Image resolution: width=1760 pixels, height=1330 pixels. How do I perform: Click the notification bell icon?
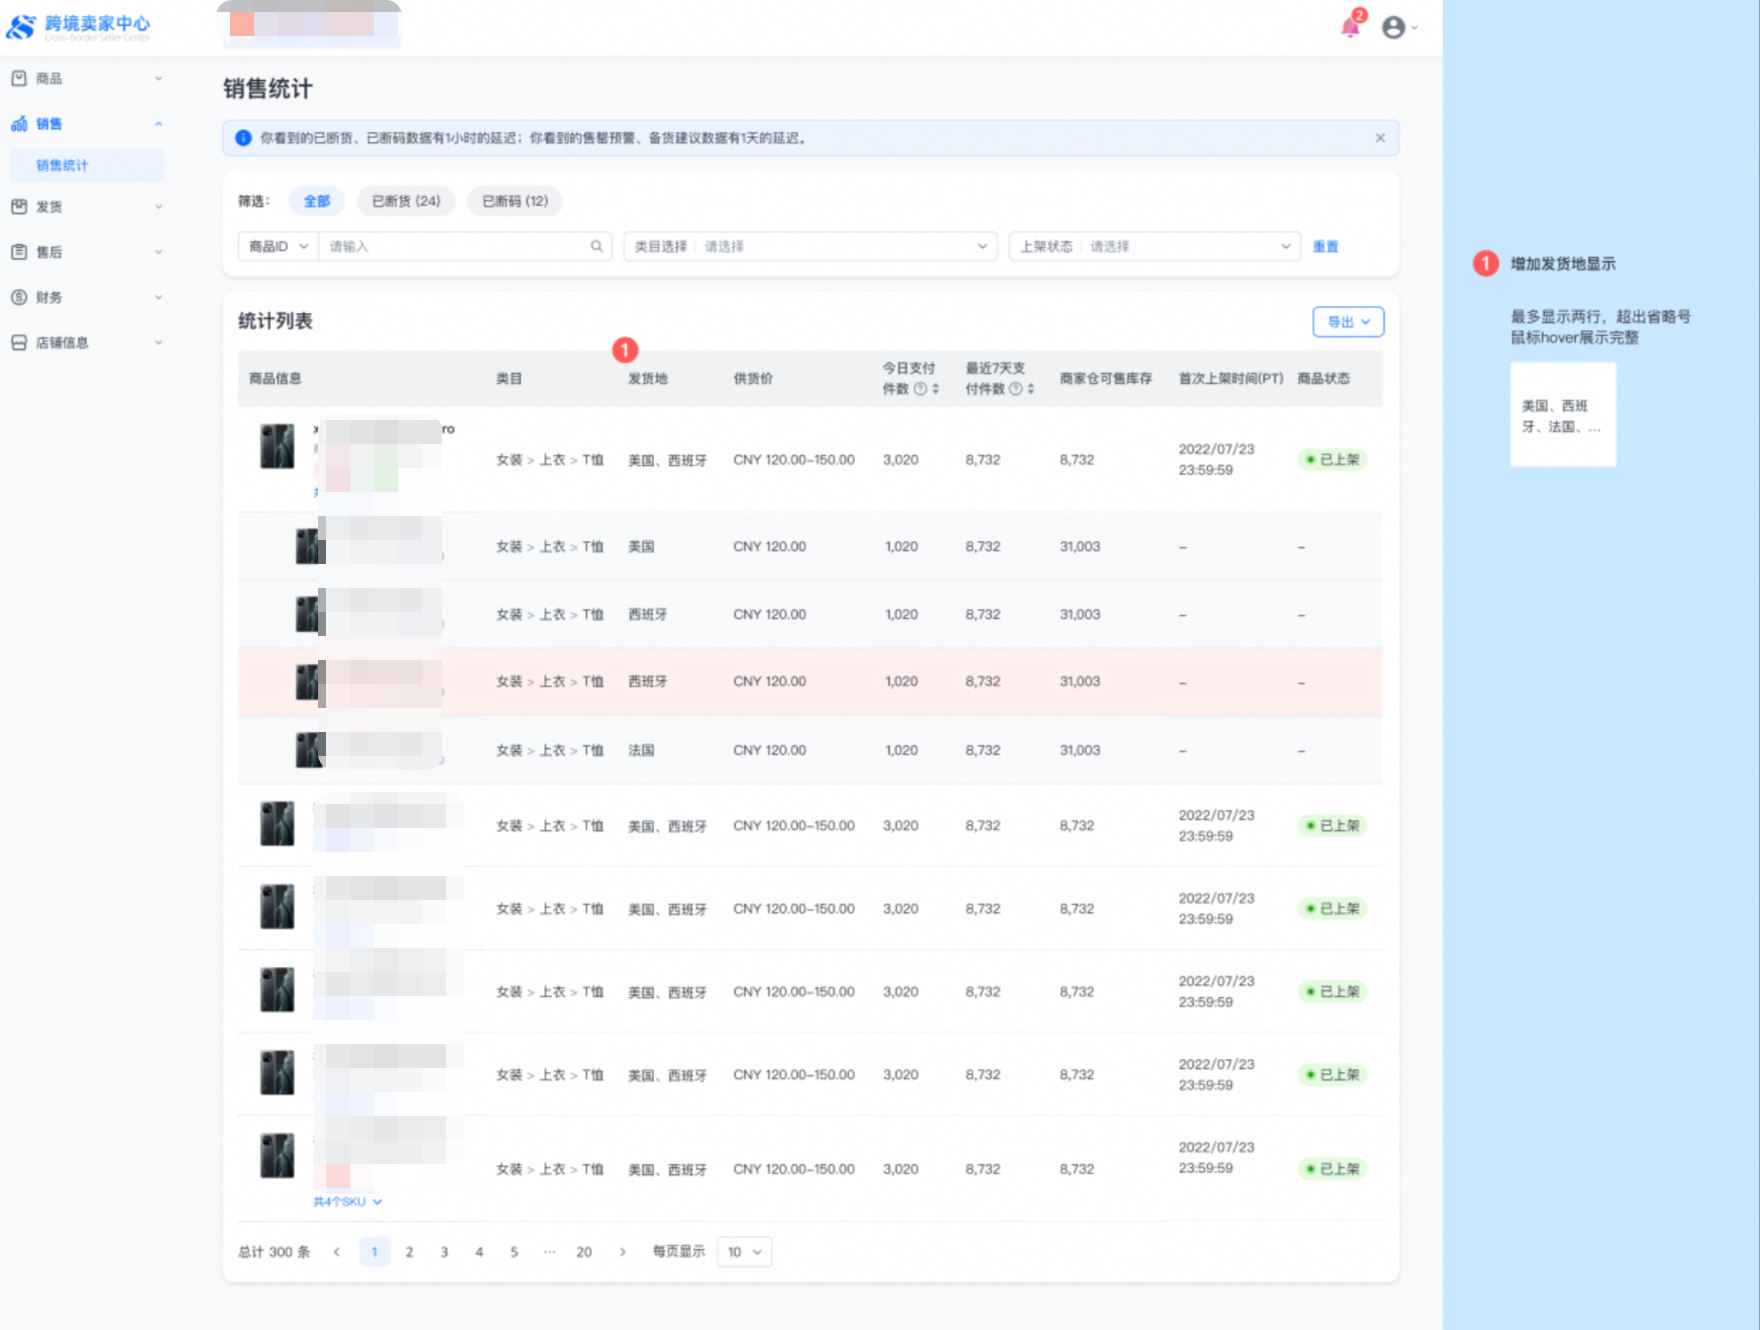[1350, 27]
